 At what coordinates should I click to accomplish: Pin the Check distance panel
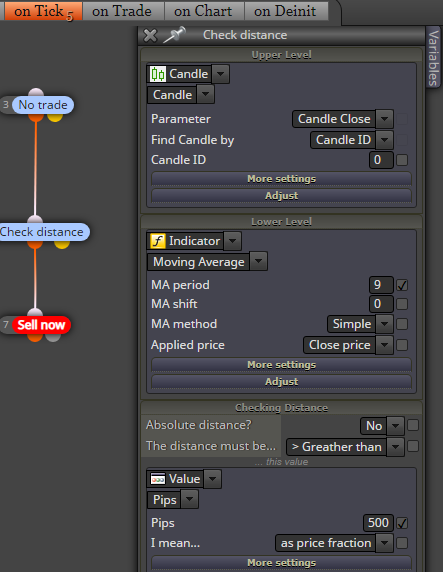[x=174, y=35]
